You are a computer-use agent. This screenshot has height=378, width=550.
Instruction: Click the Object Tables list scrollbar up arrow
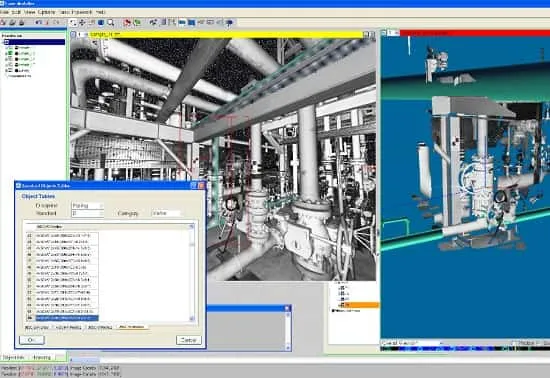click(192, 227)
